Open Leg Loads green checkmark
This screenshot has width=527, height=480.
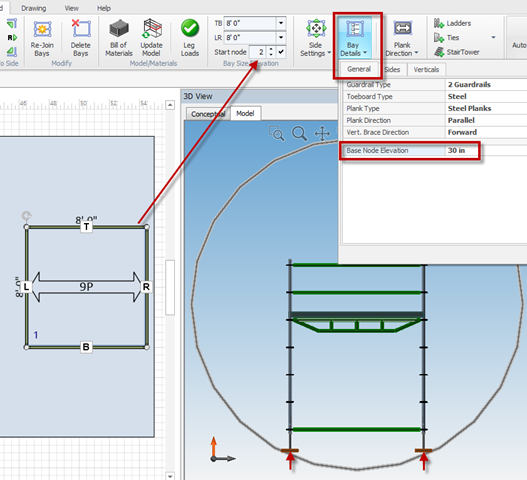[x=190, y=28]
